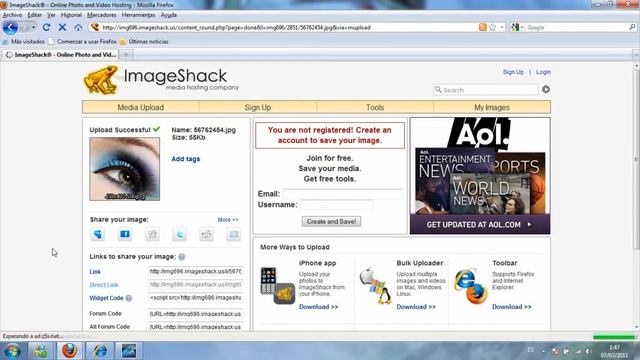Bookmark page with the star icon

point(492,27)
